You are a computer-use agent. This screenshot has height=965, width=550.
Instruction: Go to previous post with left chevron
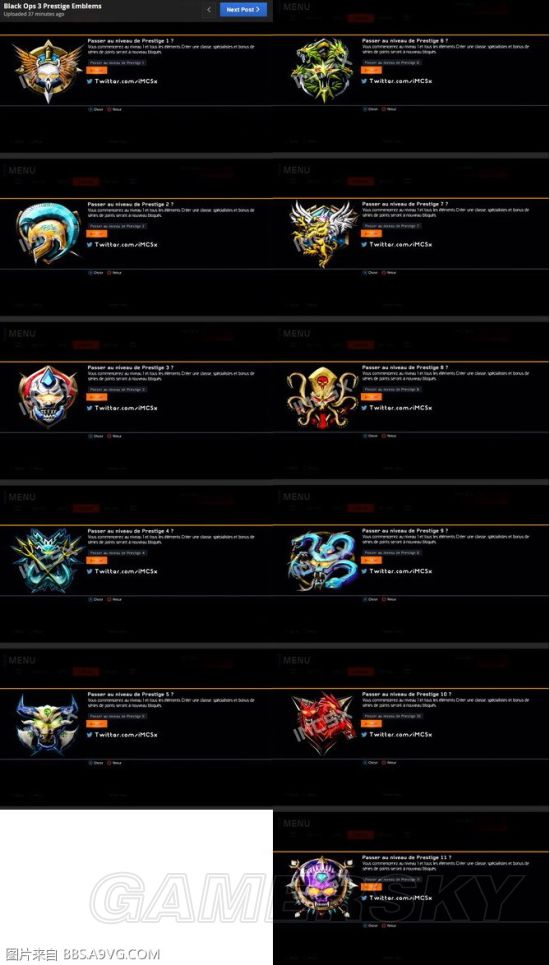point(209,9)
